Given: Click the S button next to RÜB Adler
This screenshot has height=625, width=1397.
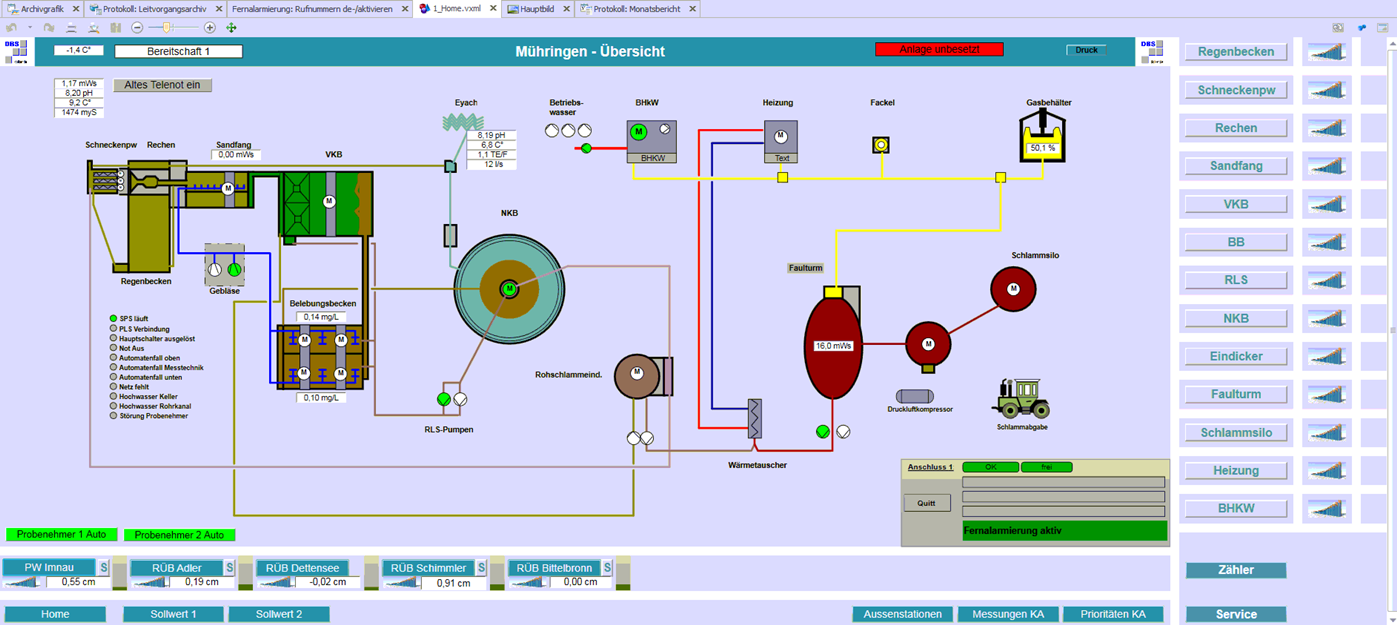Looking at the screenshot, I should pyautogui.click(x=229, y=568).
